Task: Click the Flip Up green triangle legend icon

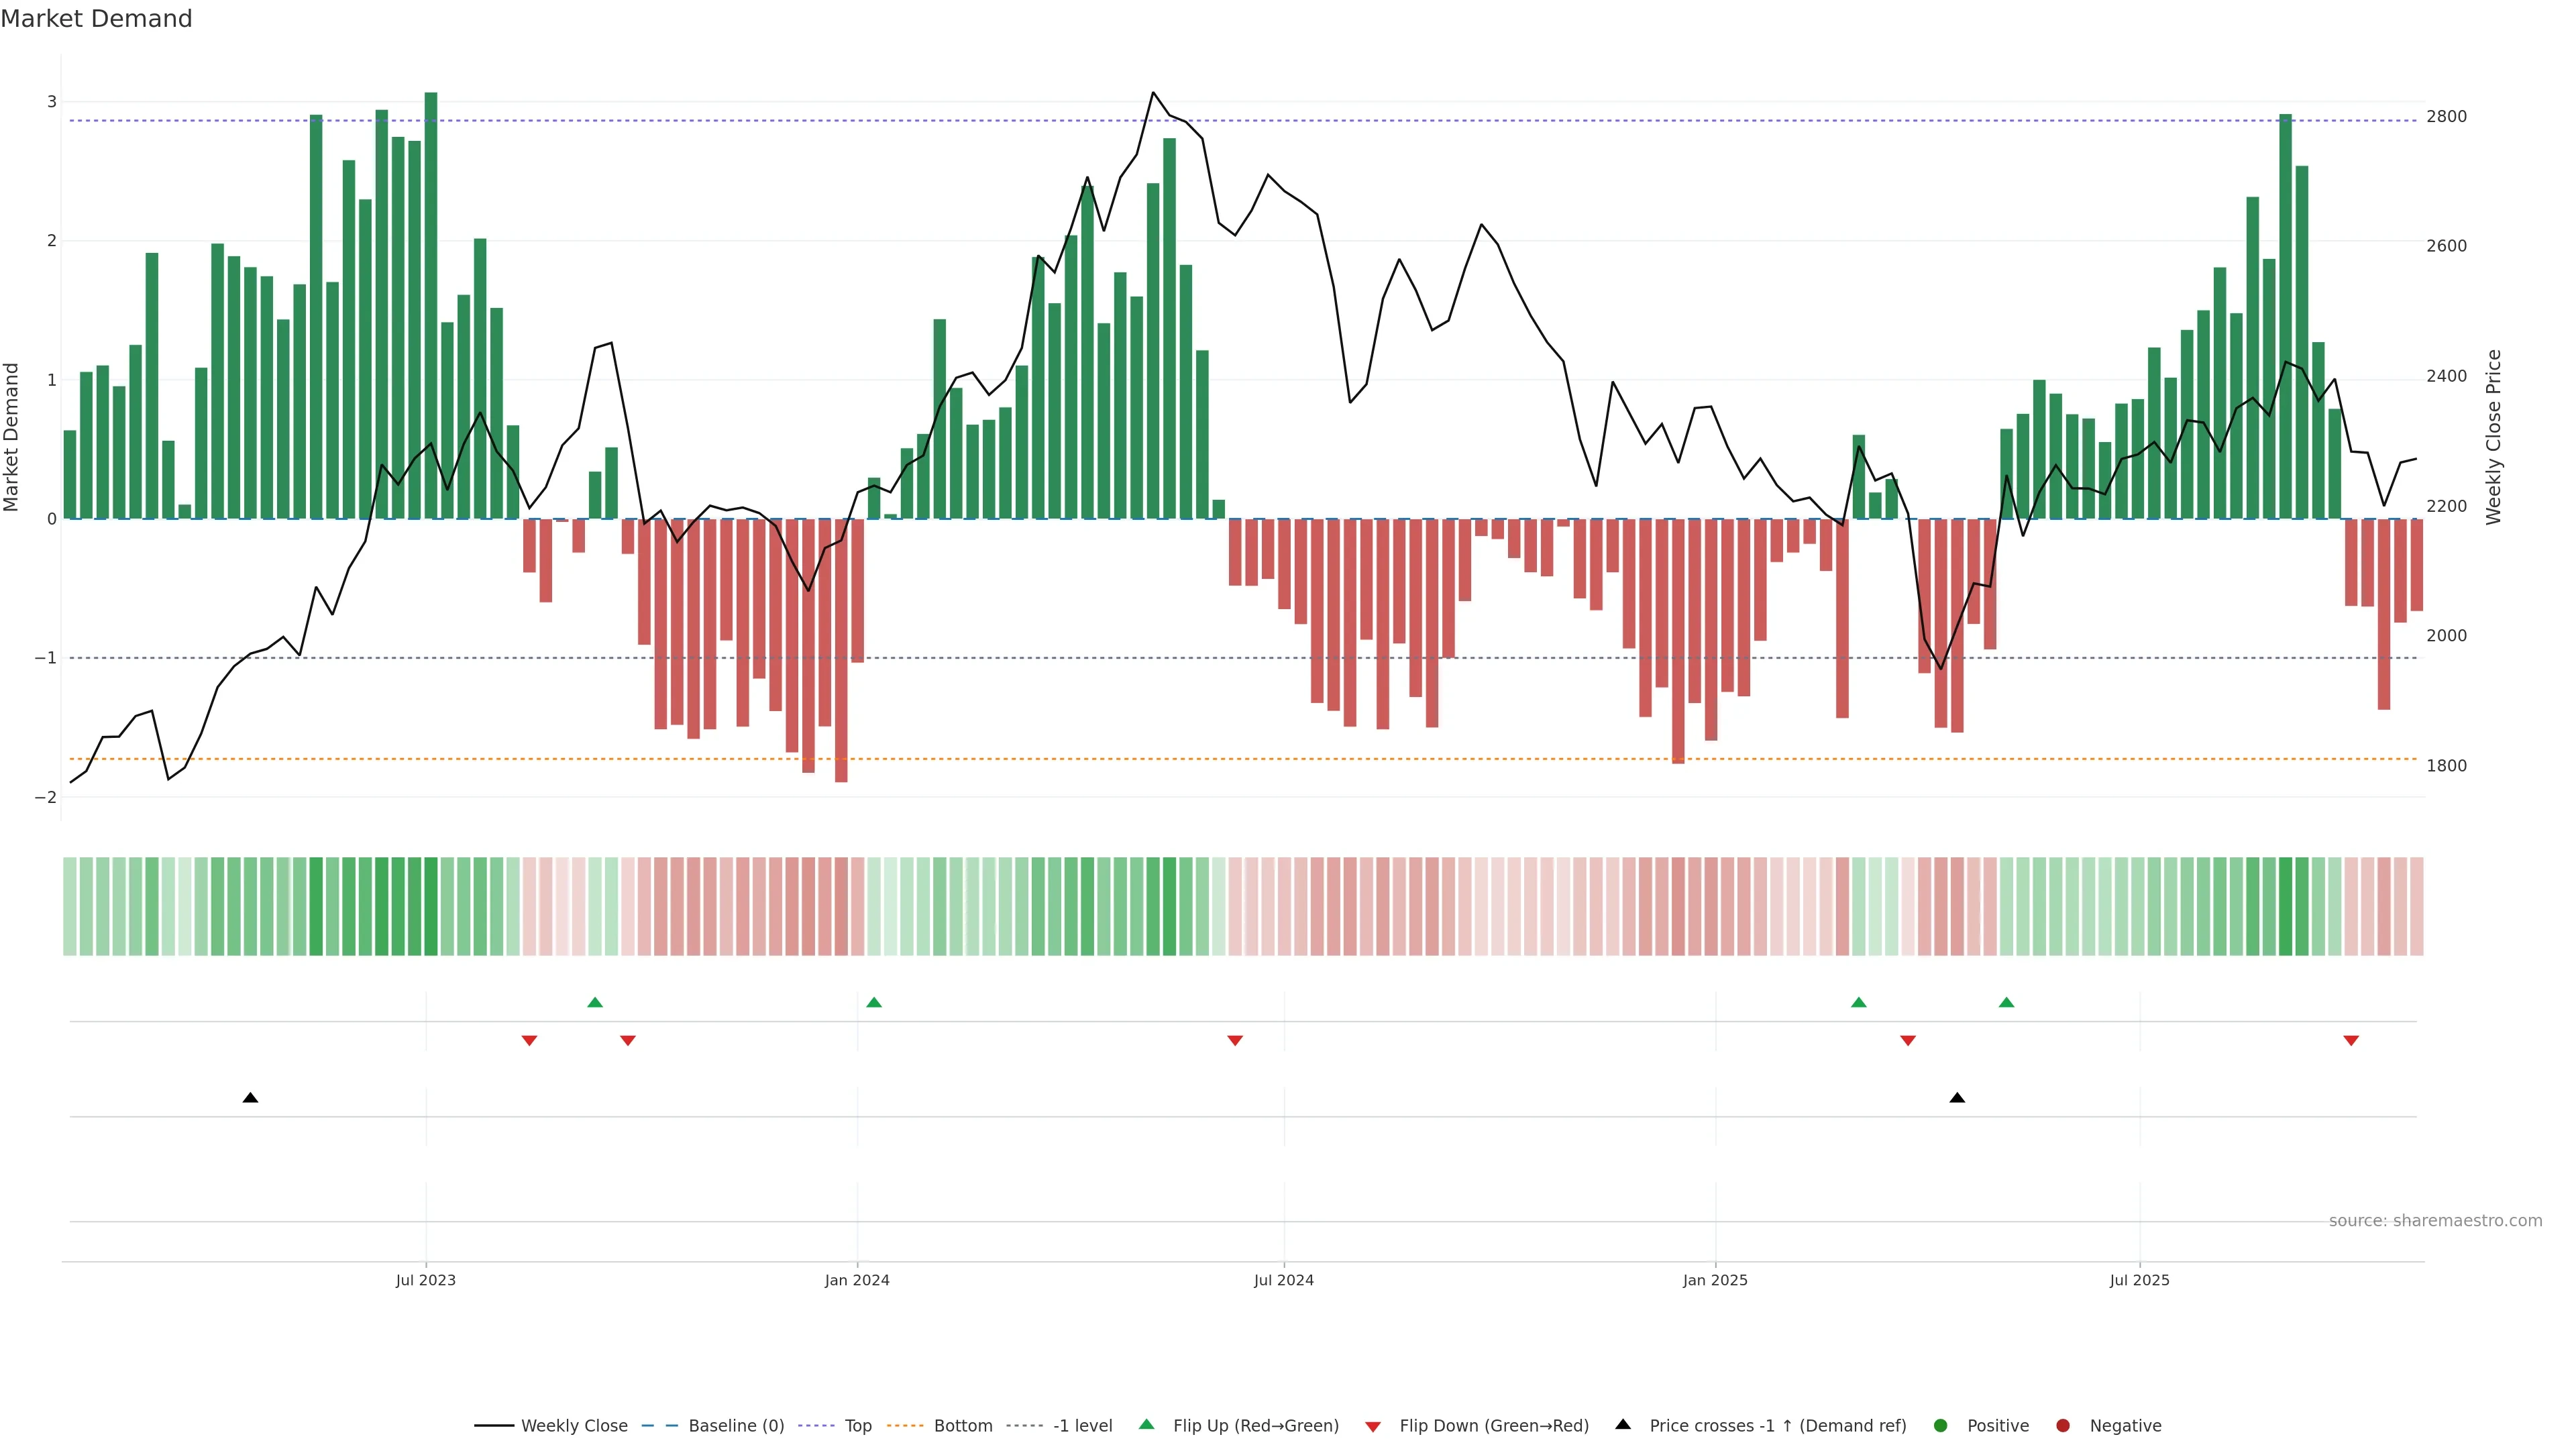Action: click(1146, 1424)
